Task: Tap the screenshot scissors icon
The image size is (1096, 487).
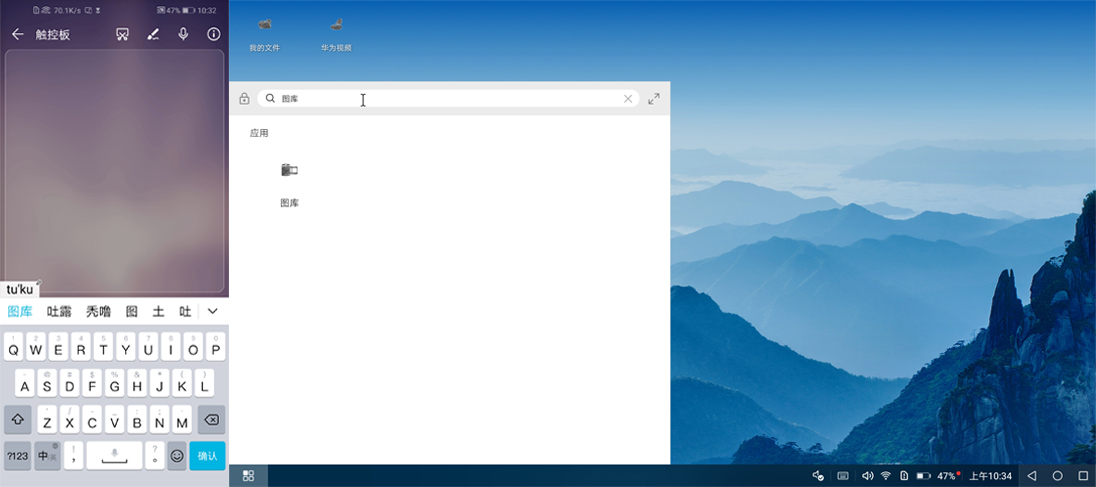Action: [x=122, y=34]
